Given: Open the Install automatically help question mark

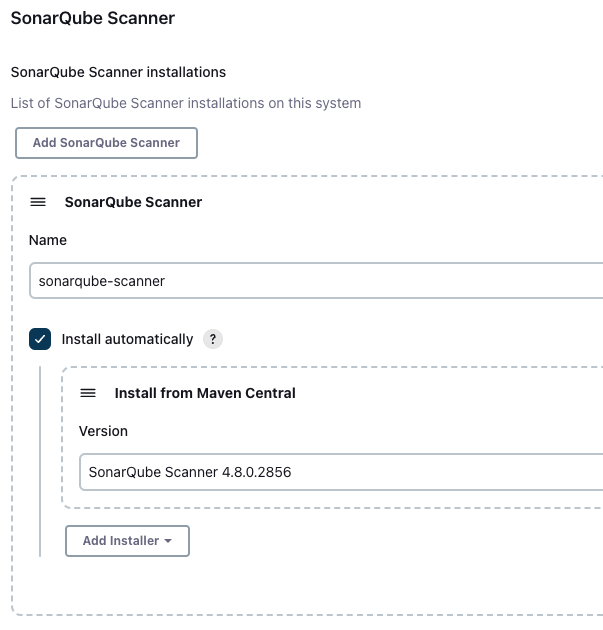Looking at the screenshot, I should [213, 340].
